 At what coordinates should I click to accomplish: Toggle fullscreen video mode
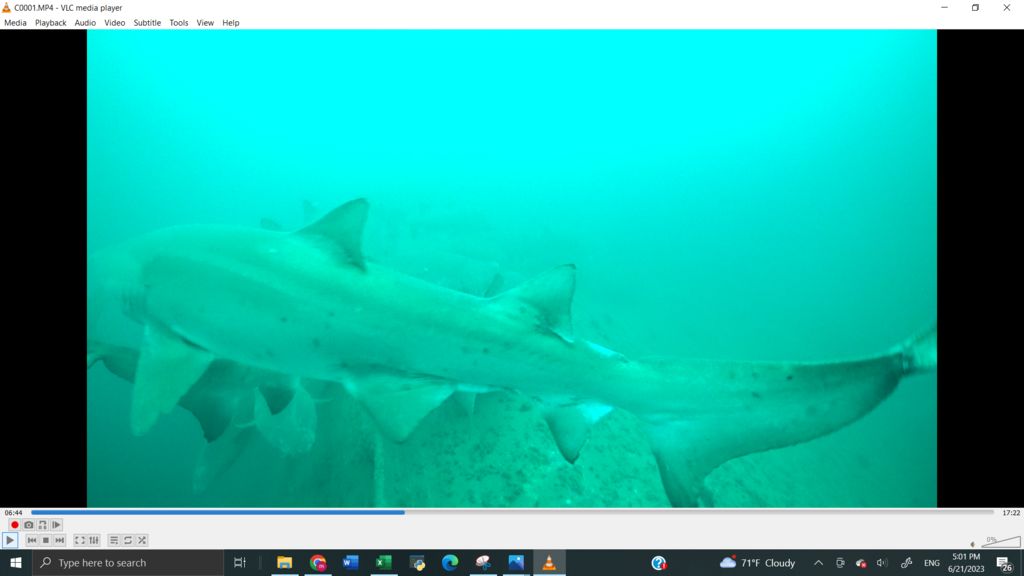click(80, 540)
